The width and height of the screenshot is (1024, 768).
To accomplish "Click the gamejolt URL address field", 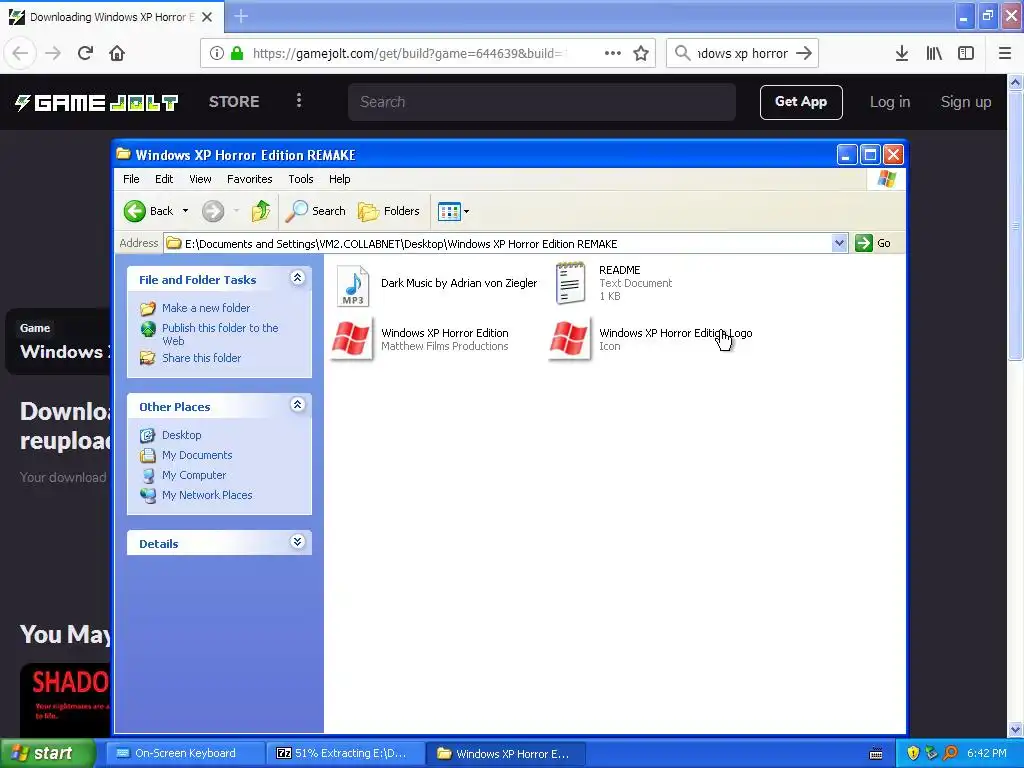I will (x=410, y=53).
